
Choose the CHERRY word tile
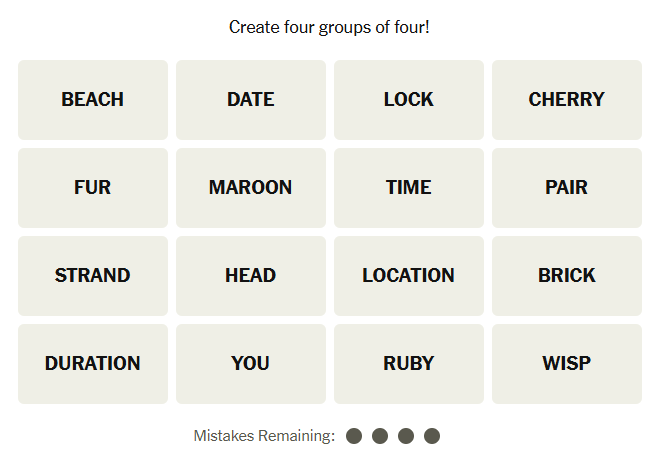[567, 100]
